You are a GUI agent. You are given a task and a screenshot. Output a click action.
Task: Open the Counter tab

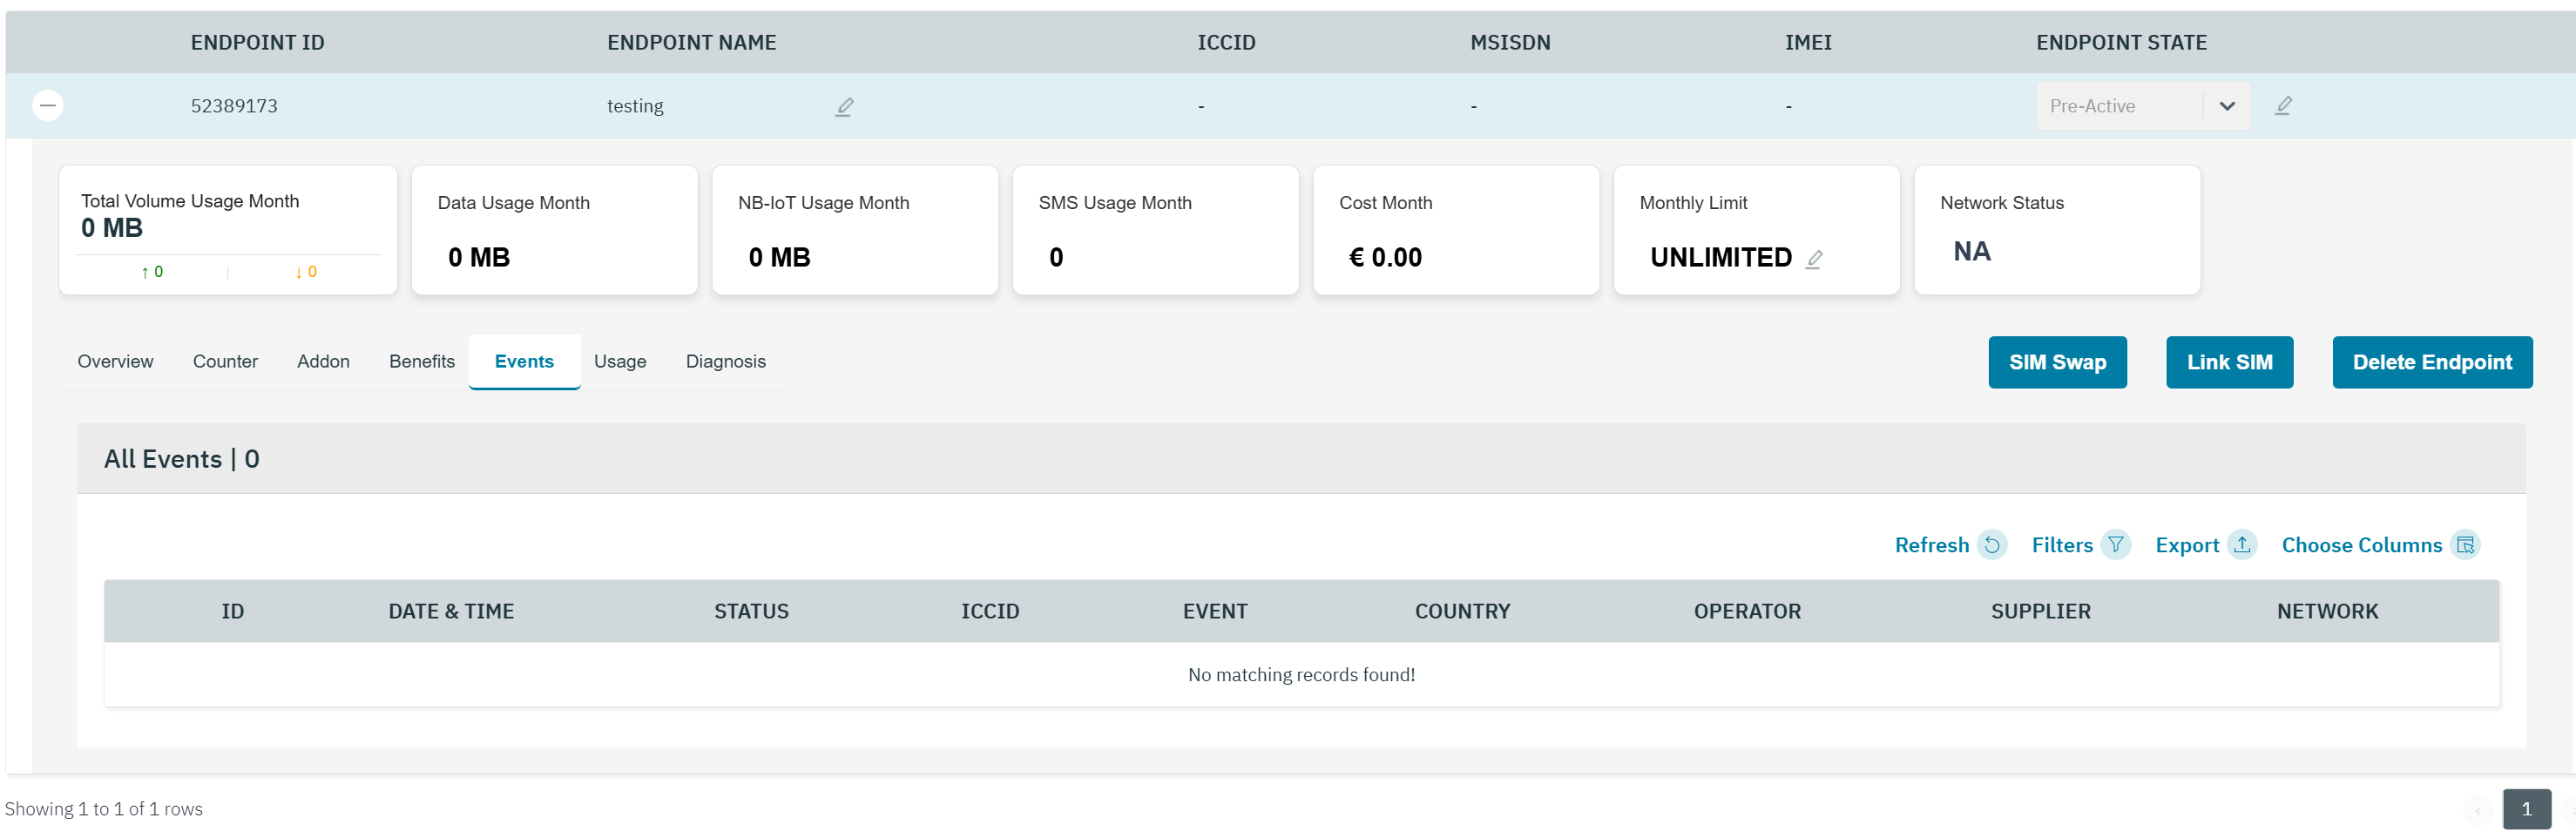coord(225,362)
